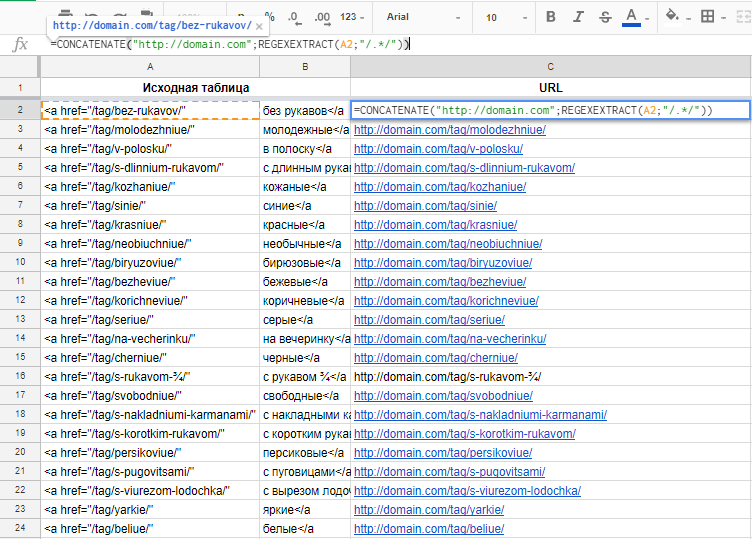Open the svobodniue link
The height and width of the screenshot is (539, 752).
(x=443, y=396)
